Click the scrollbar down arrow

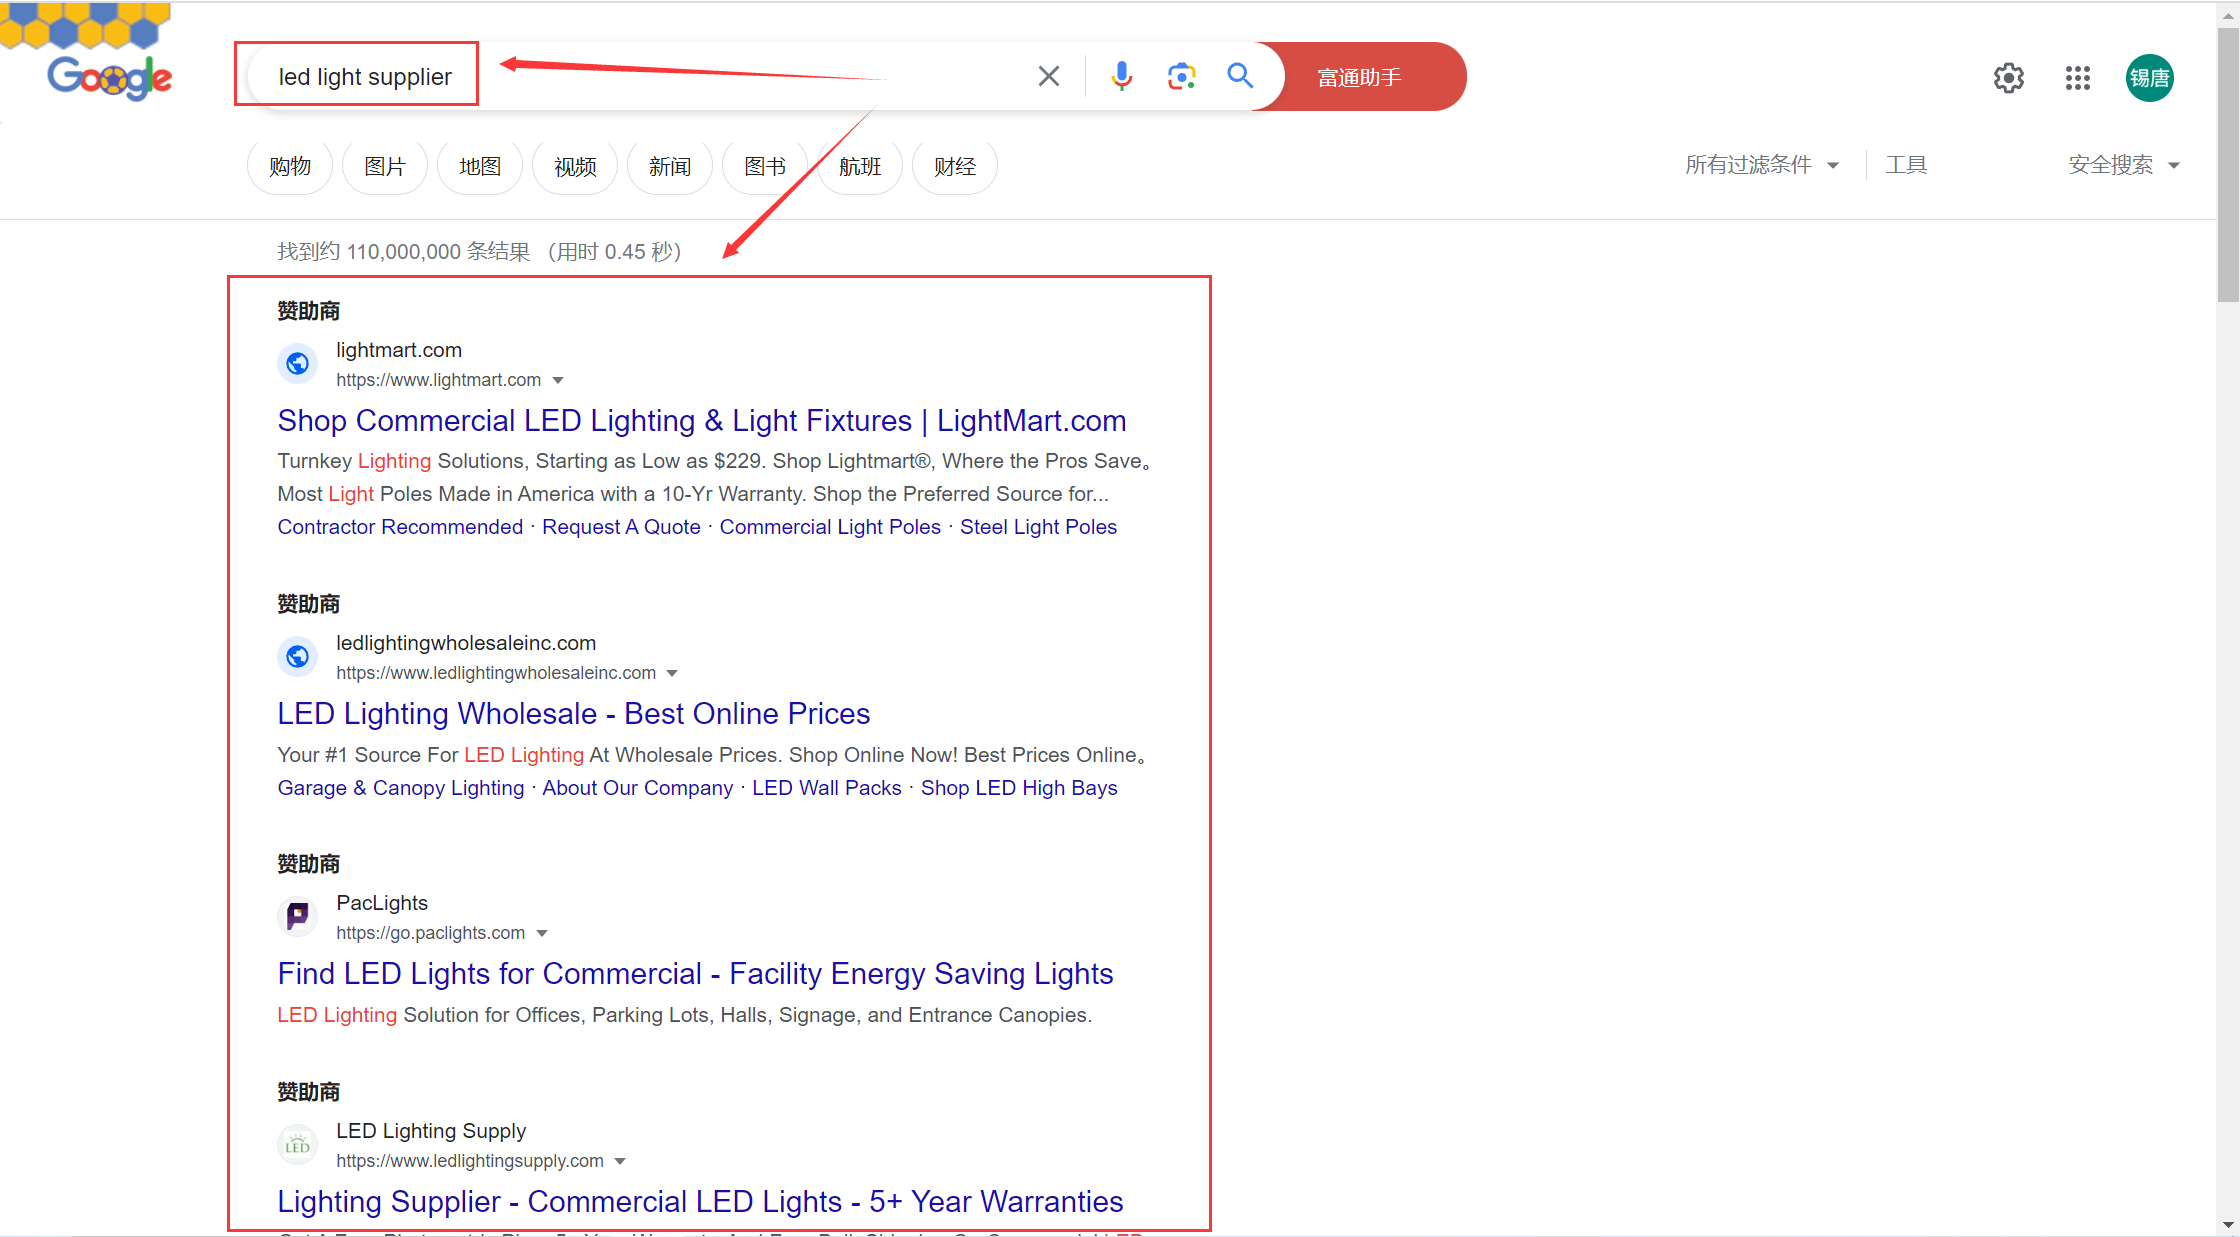2228,1225
